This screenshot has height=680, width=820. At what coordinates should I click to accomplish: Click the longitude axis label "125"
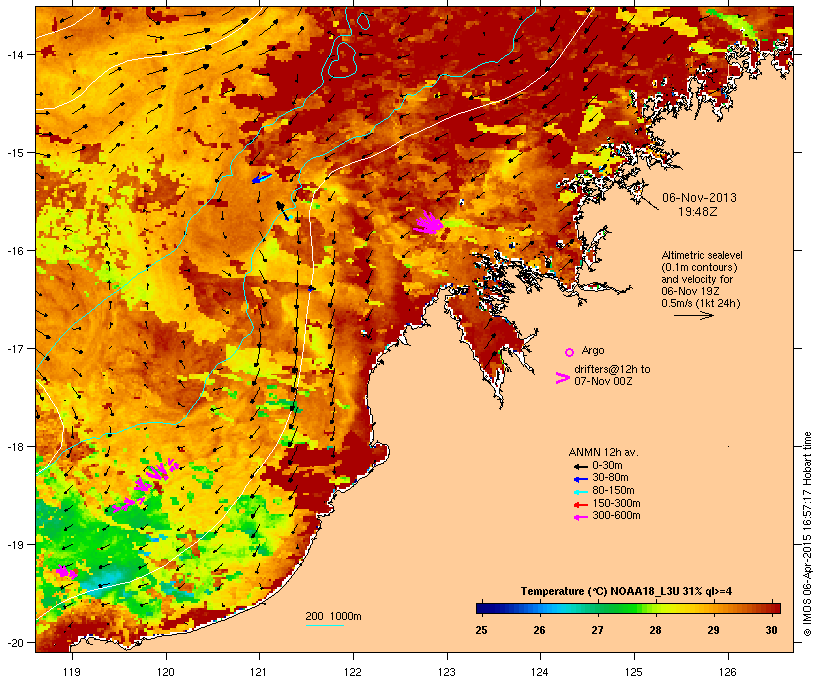click(x=634, y=672)
